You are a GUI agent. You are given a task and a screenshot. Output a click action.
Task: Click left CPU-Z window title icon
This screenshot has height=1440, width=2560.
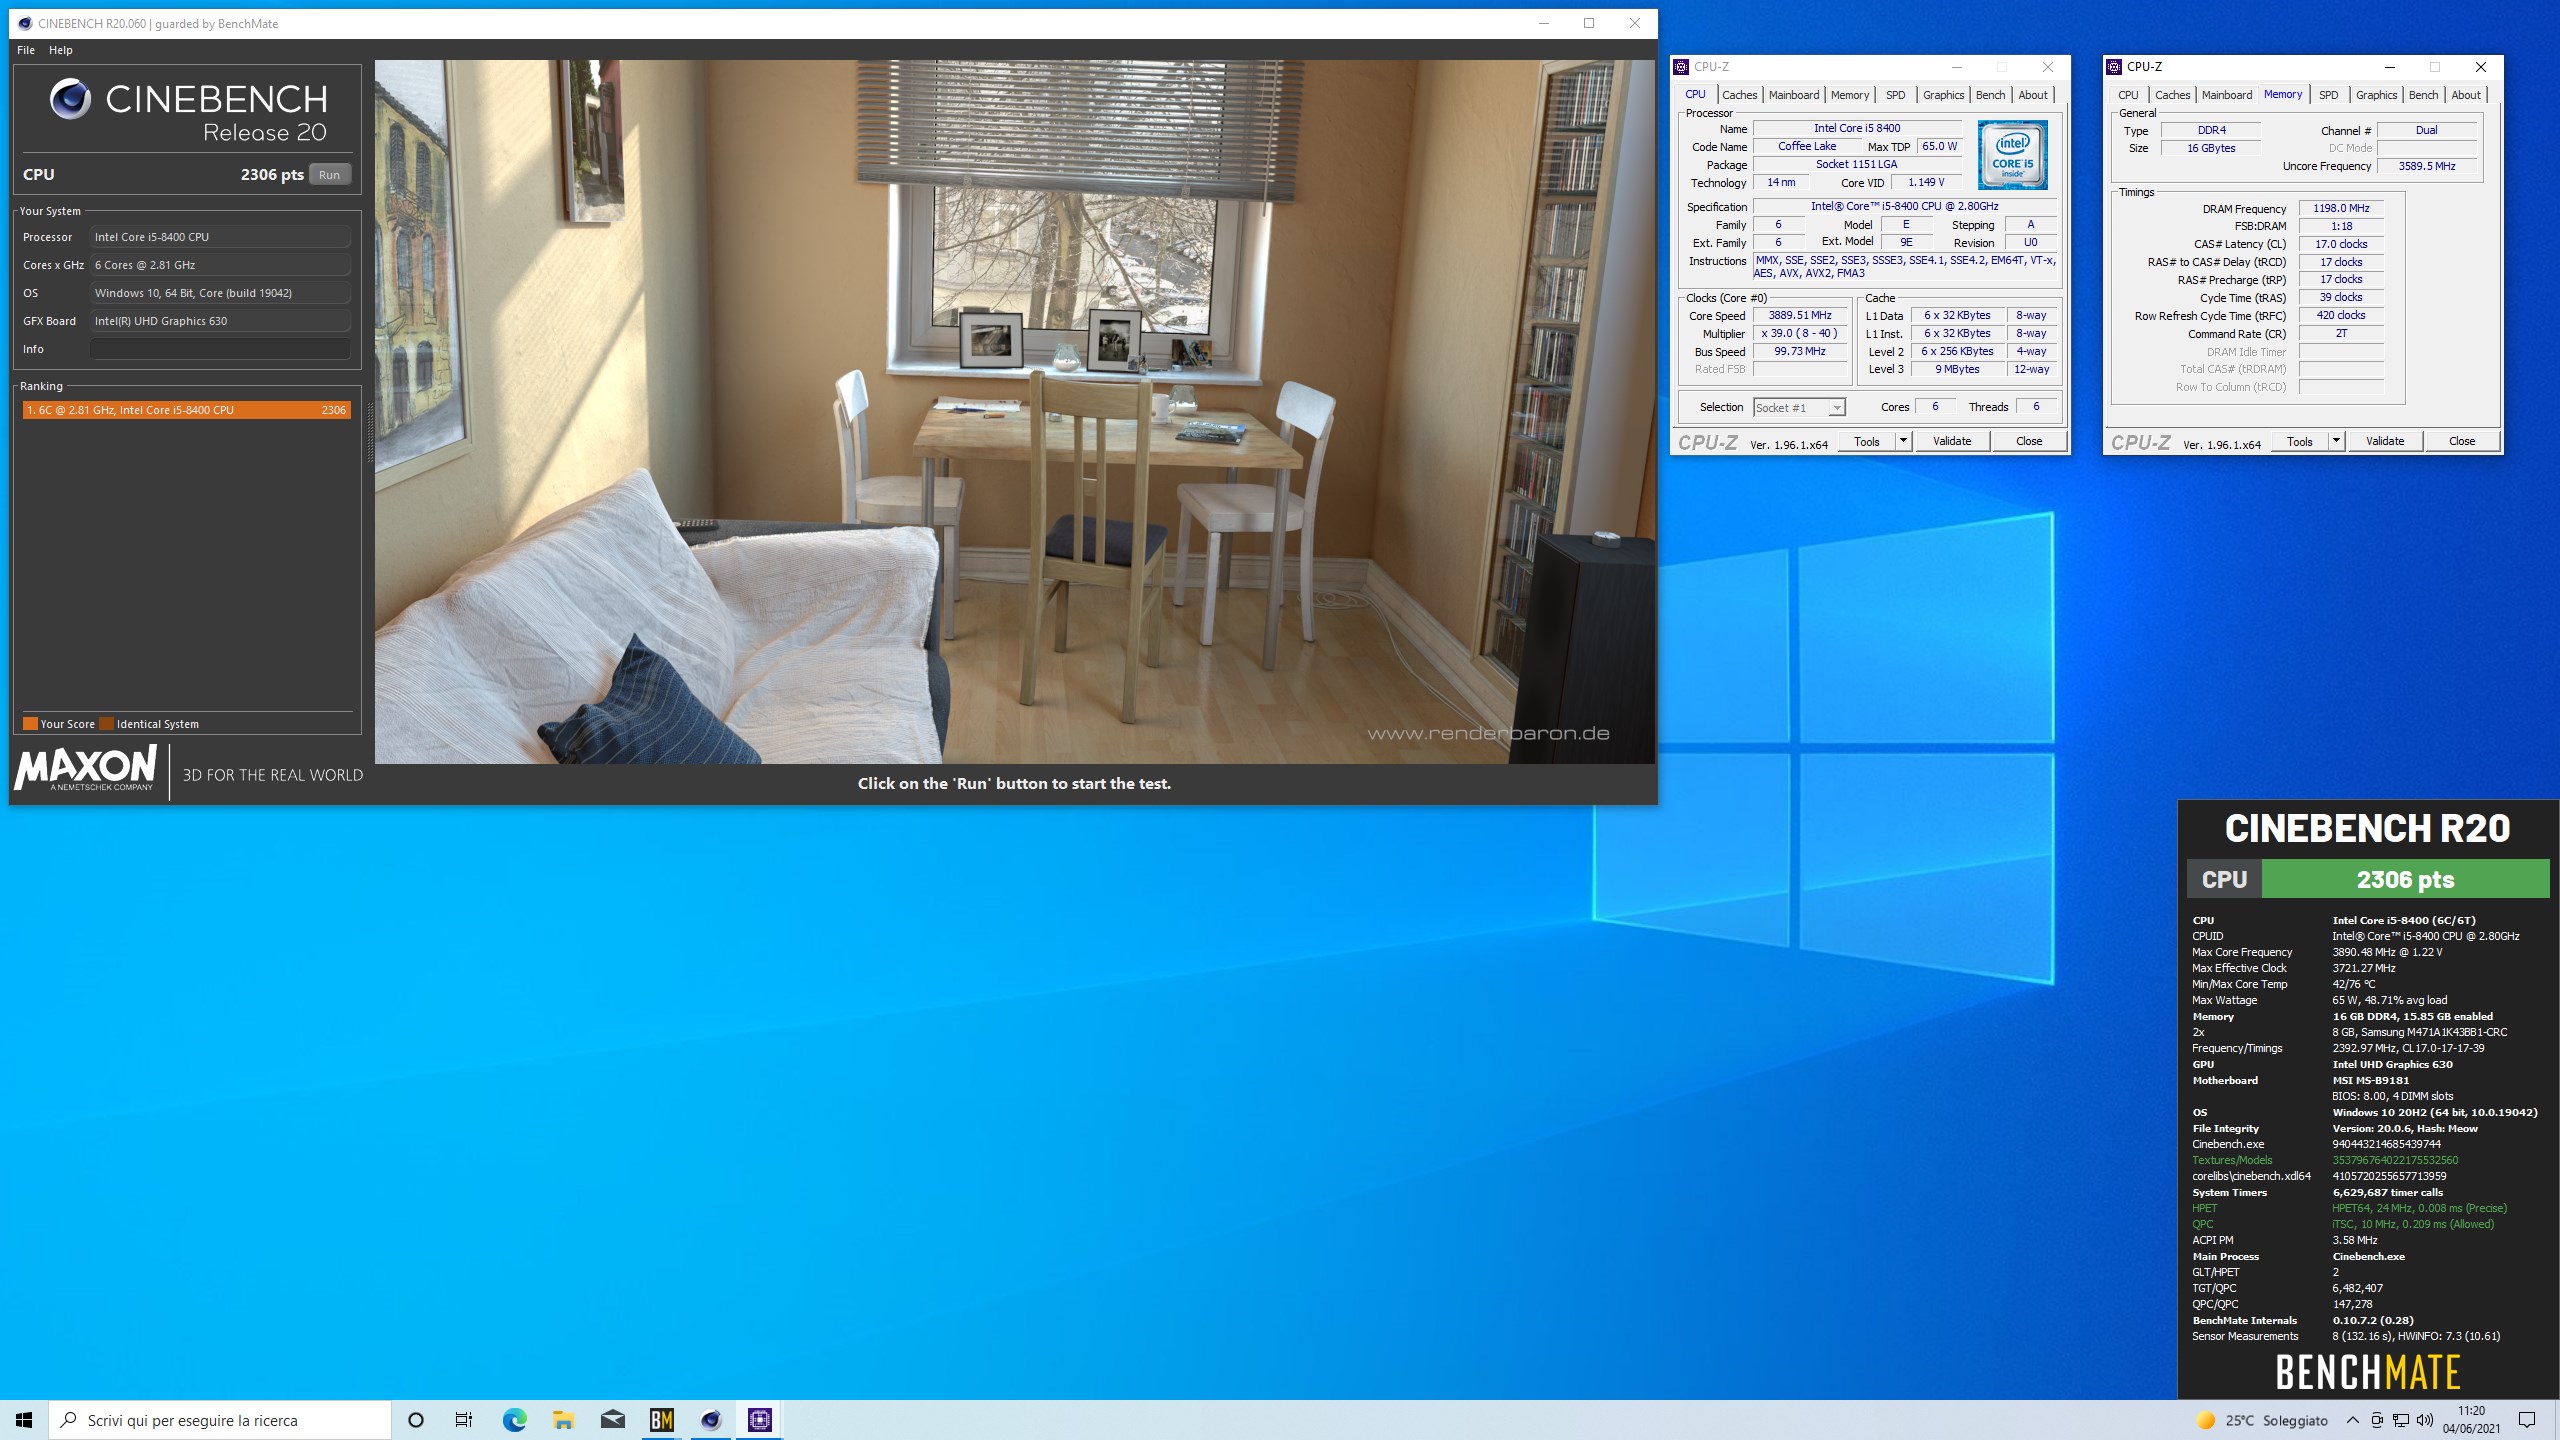[1681, 67]
